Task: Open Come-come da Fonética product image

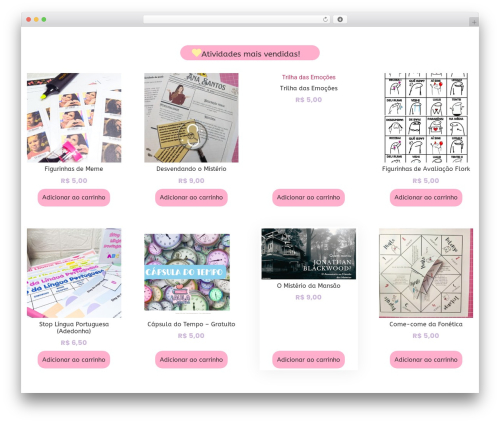Action: click(426, 273)
